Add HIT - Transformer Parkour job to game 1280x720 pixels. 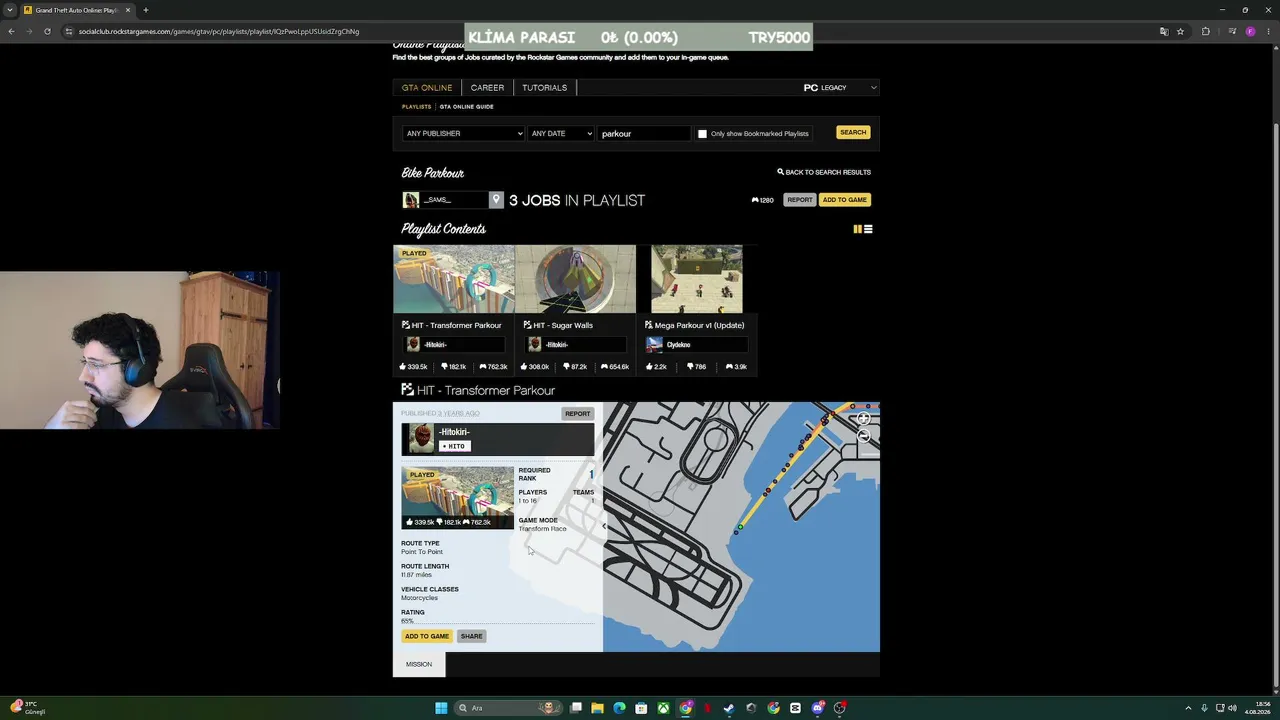click(x=427, y=636)
